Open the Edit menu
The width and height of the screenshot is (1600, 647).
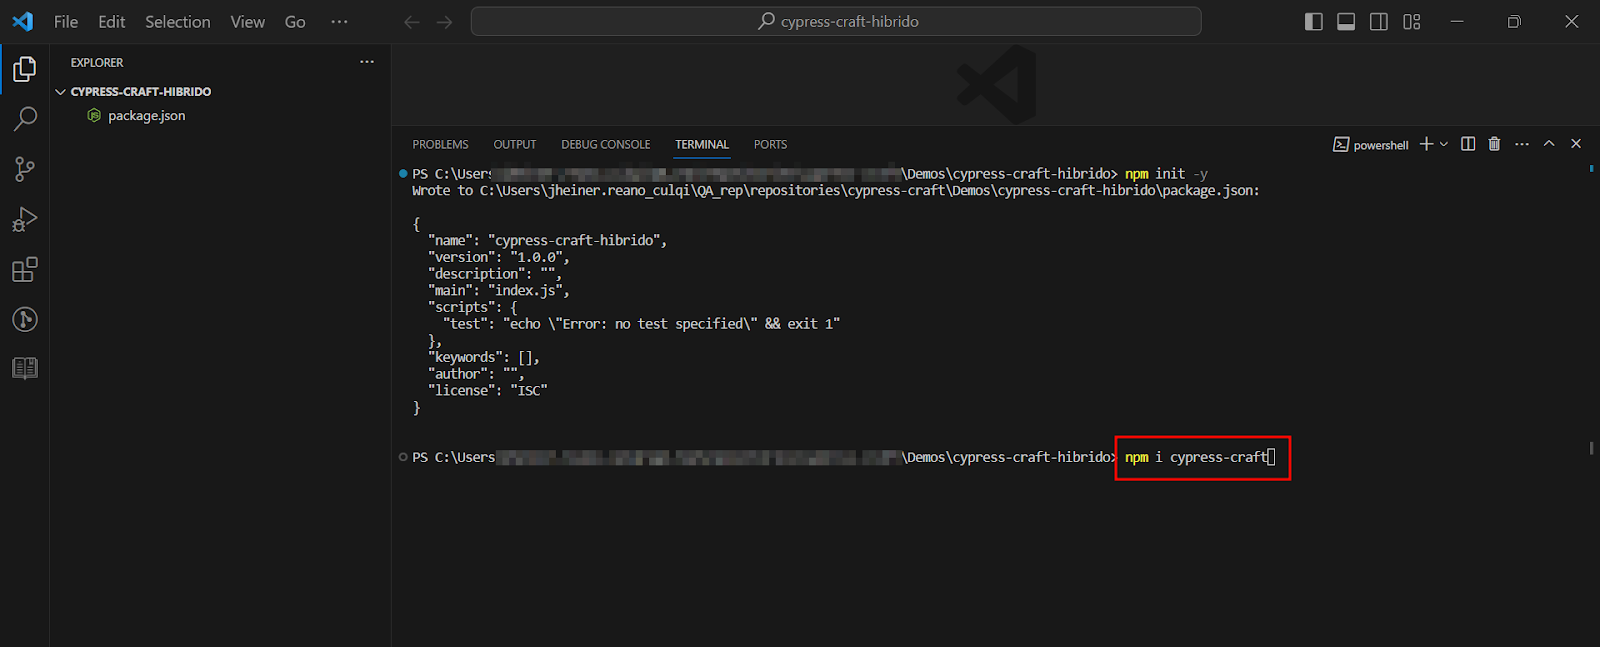pyautogui.click(x=112, y=22)
